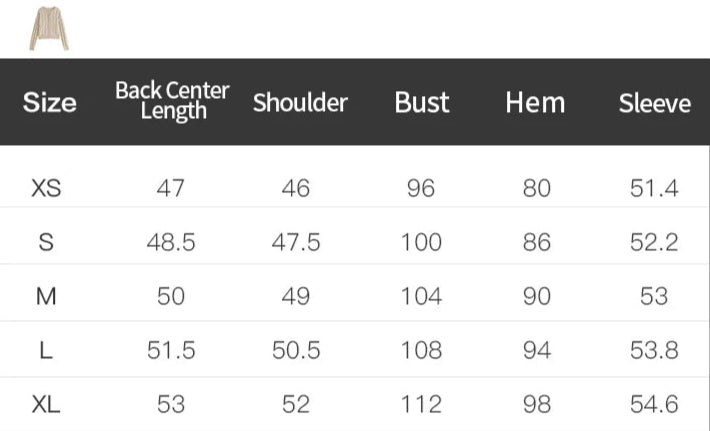This screenshot has width=710, height=431.
Task: Click the XL hem value 98
Action: coord(537,404)
